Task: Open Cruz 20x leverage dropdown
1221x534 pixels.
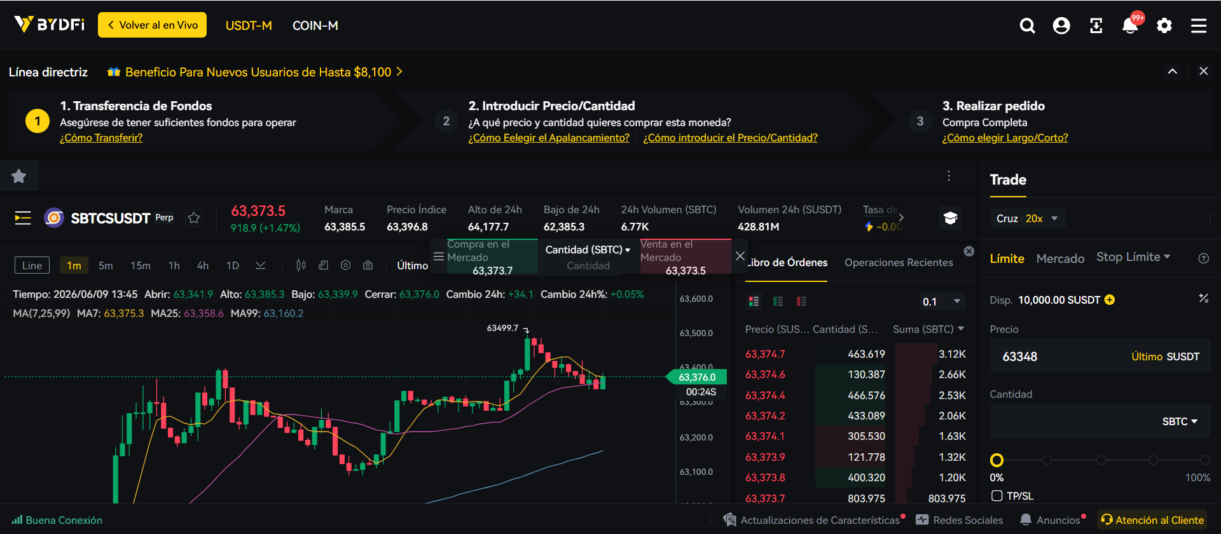Action: point(1028,218)
